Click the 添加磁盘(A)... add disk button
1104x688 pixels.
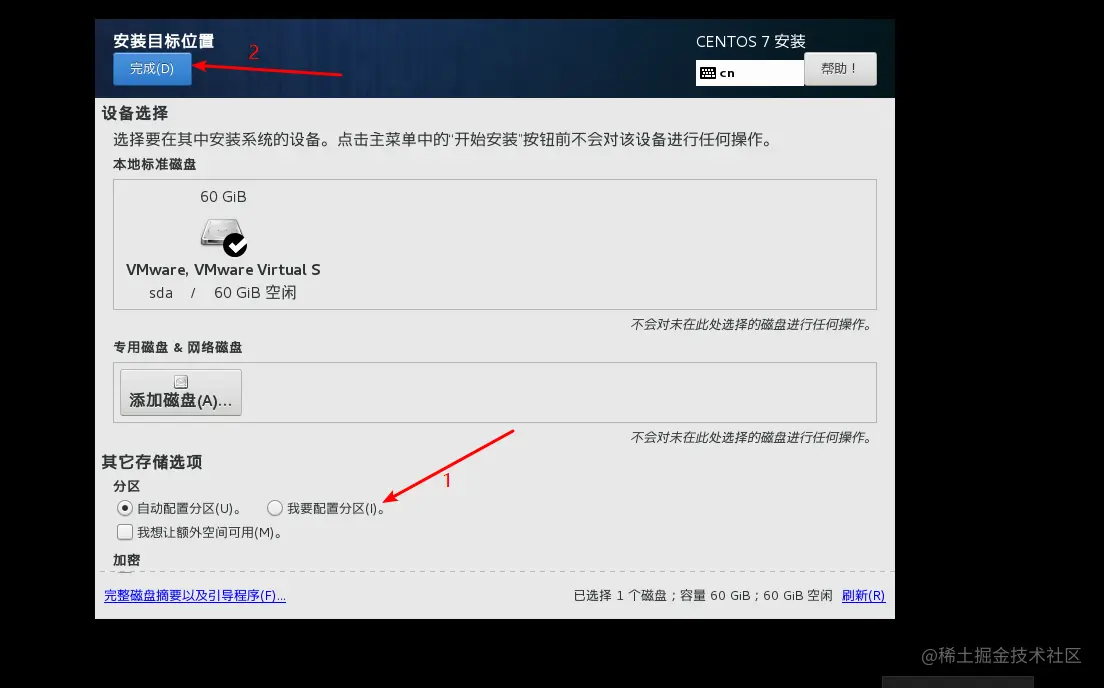[x=181, y=392]
